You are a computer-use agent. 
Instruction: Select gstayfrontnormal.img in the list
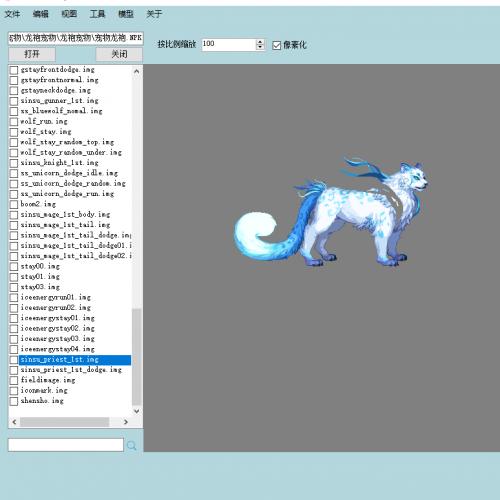click(60, 80)
